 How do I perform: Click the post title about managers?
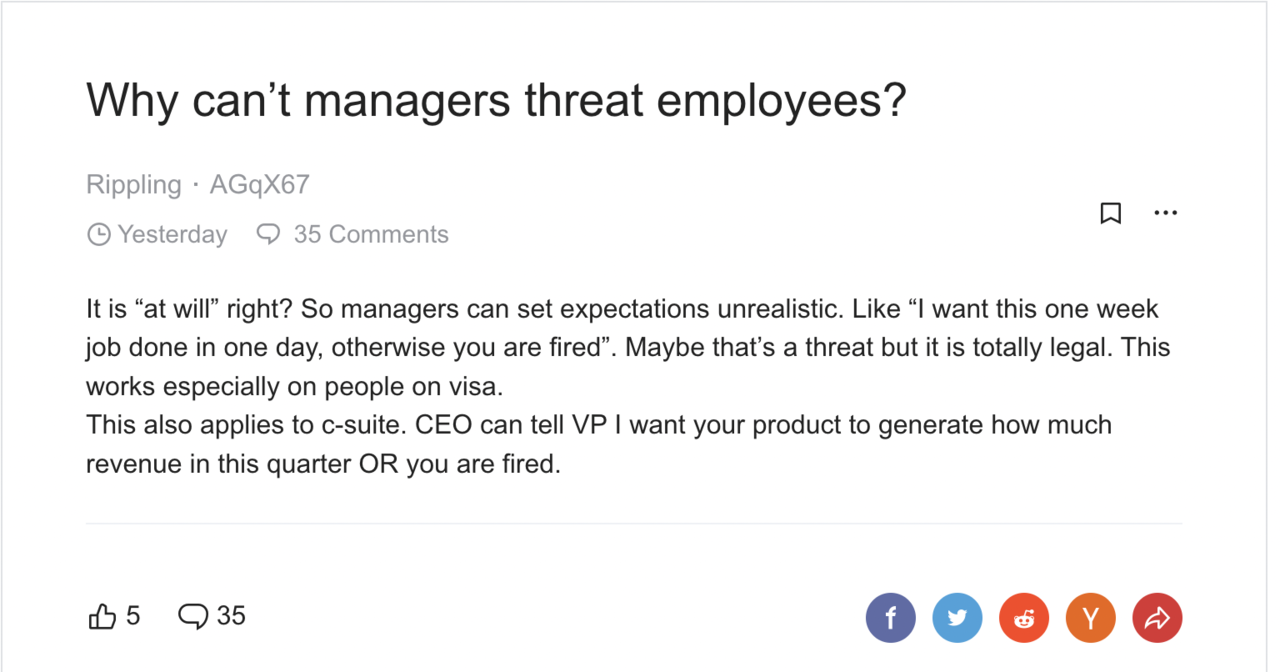(496, 100)
